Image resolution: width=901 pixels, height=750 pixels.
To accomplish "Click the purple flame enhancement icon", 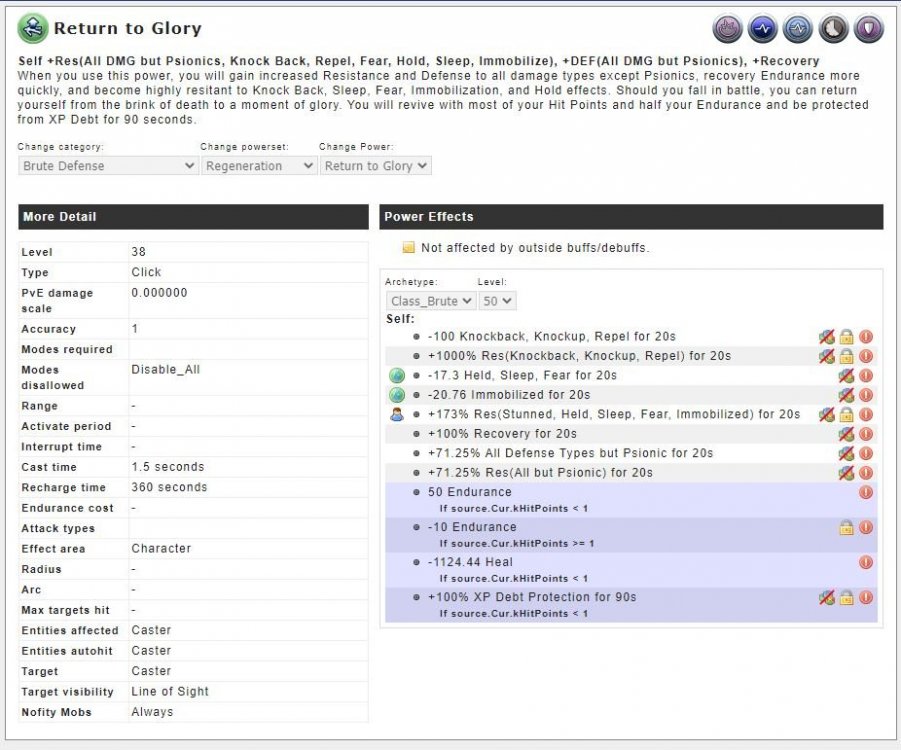I will coord(728,29).
